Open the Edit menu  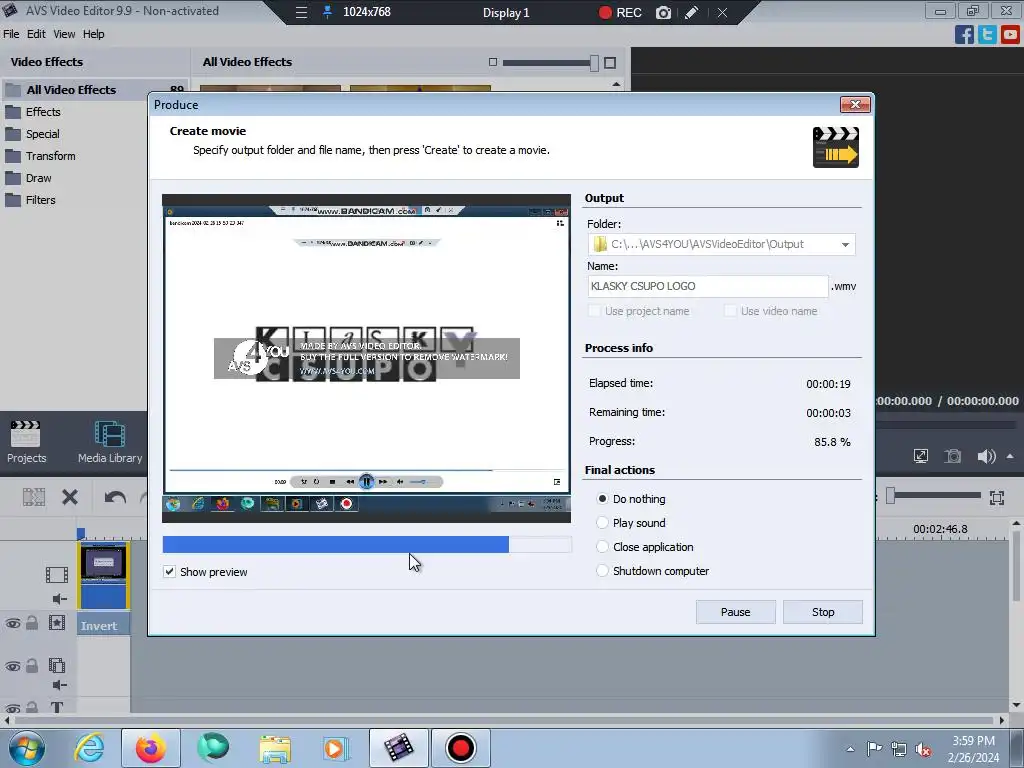36,34
